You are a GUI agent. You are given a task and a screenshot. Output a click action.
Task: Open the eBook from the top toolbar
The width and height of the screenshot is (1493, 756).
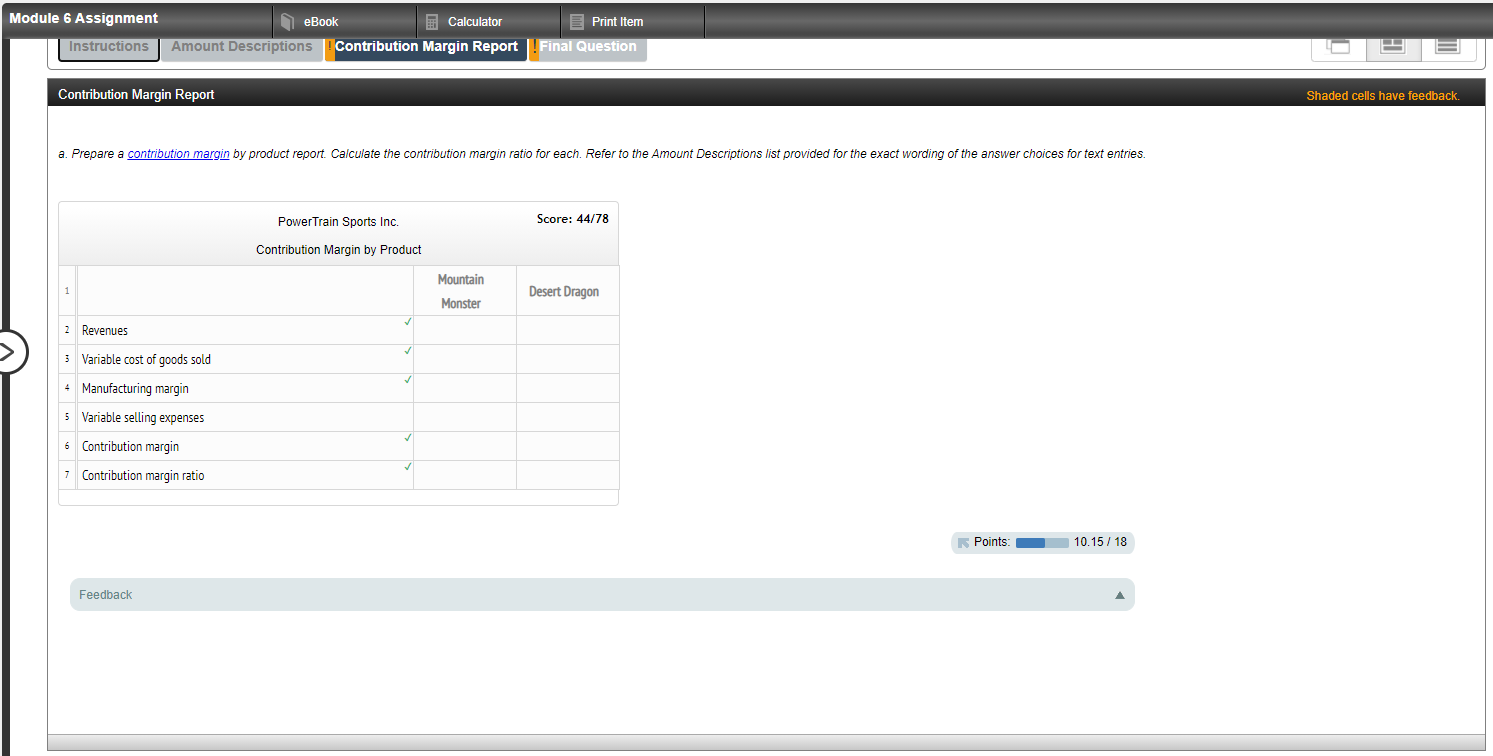point(344,21)
